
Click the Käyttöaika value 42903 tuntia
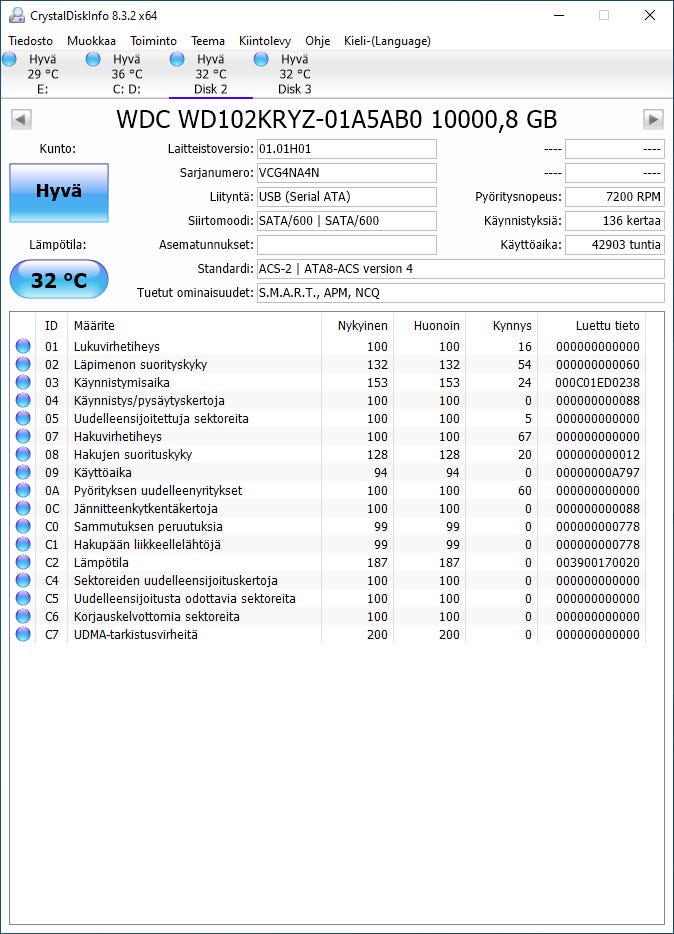(615, 244)
